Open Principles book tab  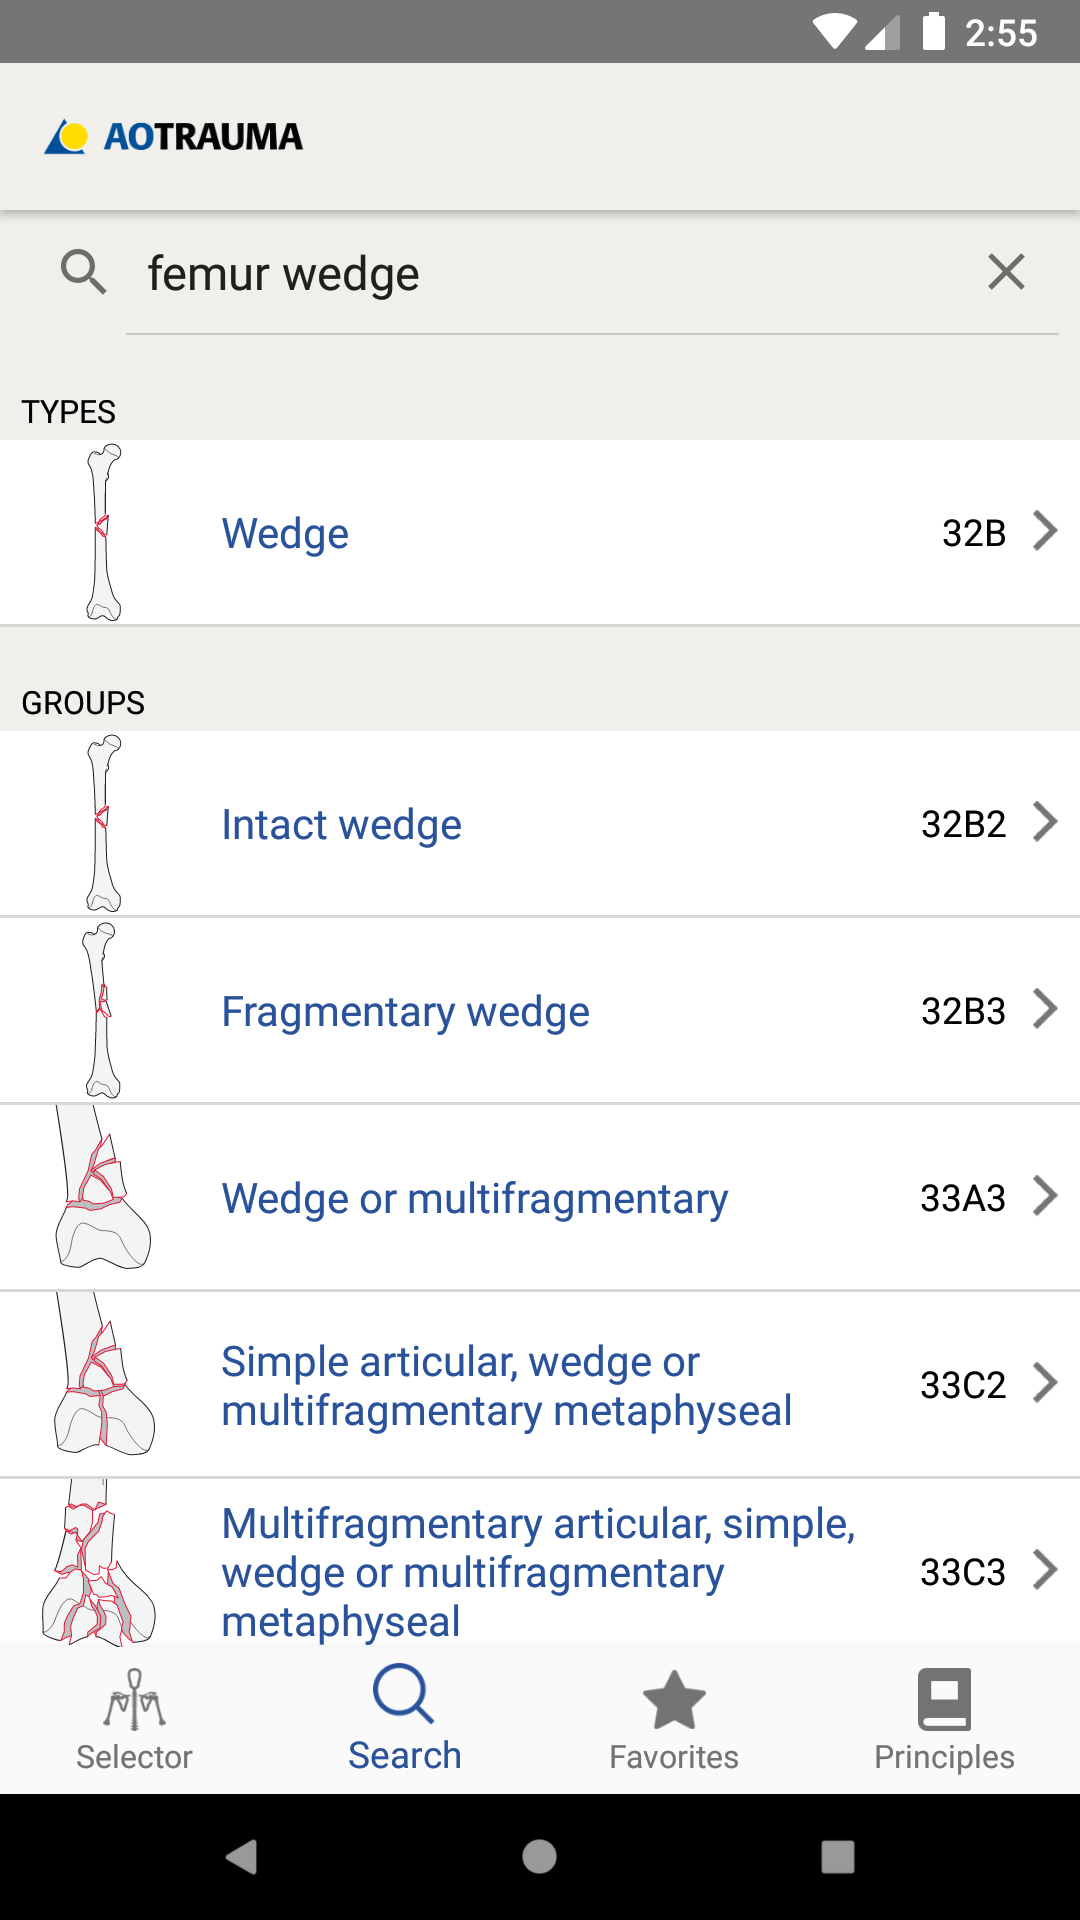[x=944, y=1720]
